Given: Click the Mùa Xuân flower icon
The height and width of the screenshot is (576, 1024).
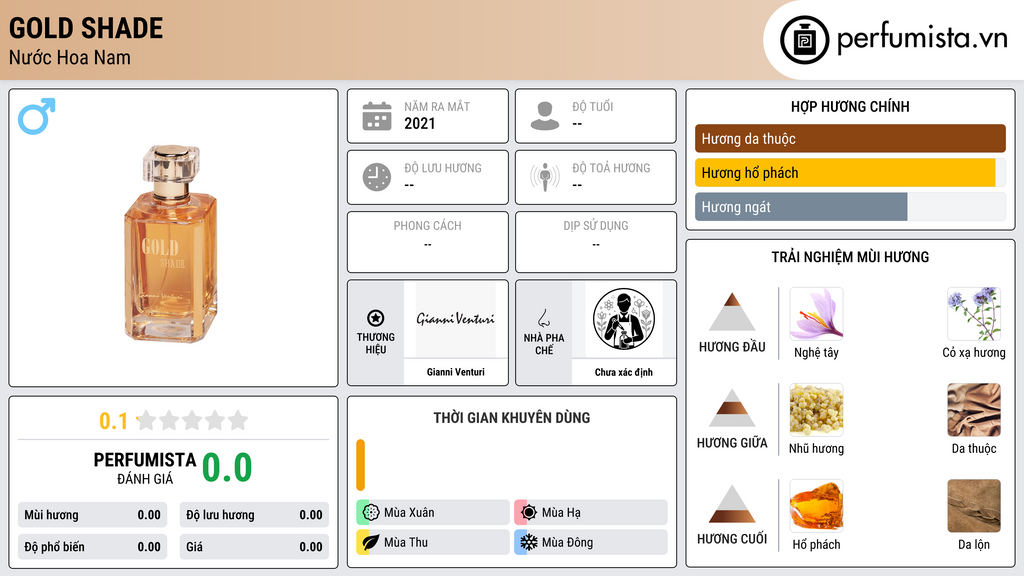Looking at the screenshot, I should tap(371, 512).
